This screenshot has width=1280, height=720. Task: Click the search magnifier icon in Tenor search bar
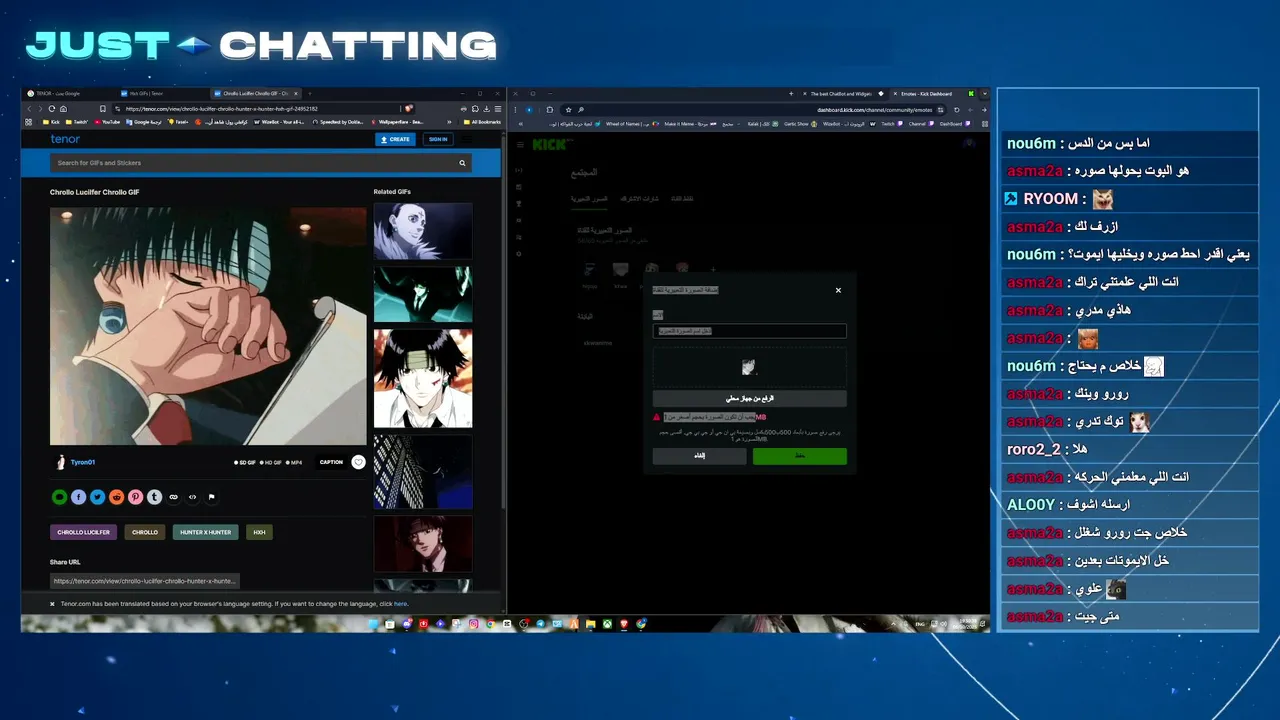click(462, 163)
